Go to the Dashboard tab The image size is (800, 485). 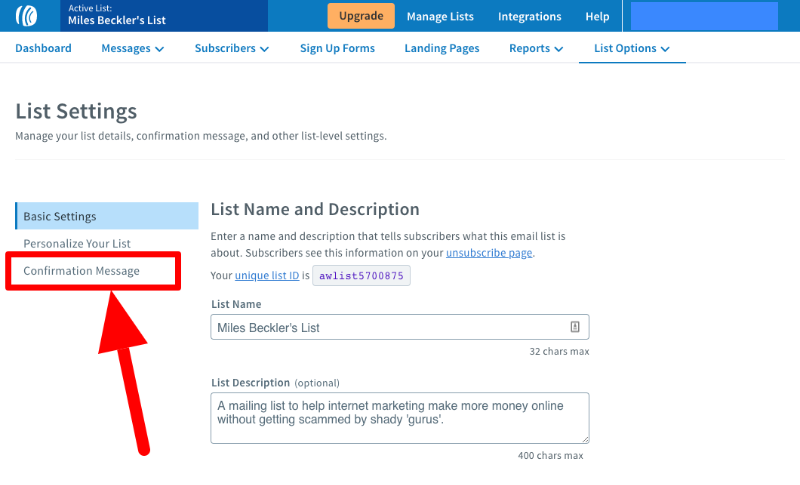43,48
